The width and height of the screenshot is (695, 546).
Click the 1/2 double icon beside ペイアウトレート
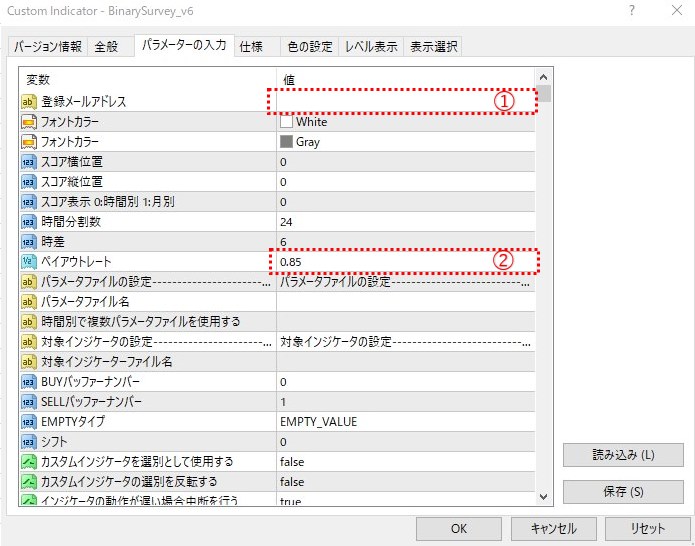coord(29,262)
